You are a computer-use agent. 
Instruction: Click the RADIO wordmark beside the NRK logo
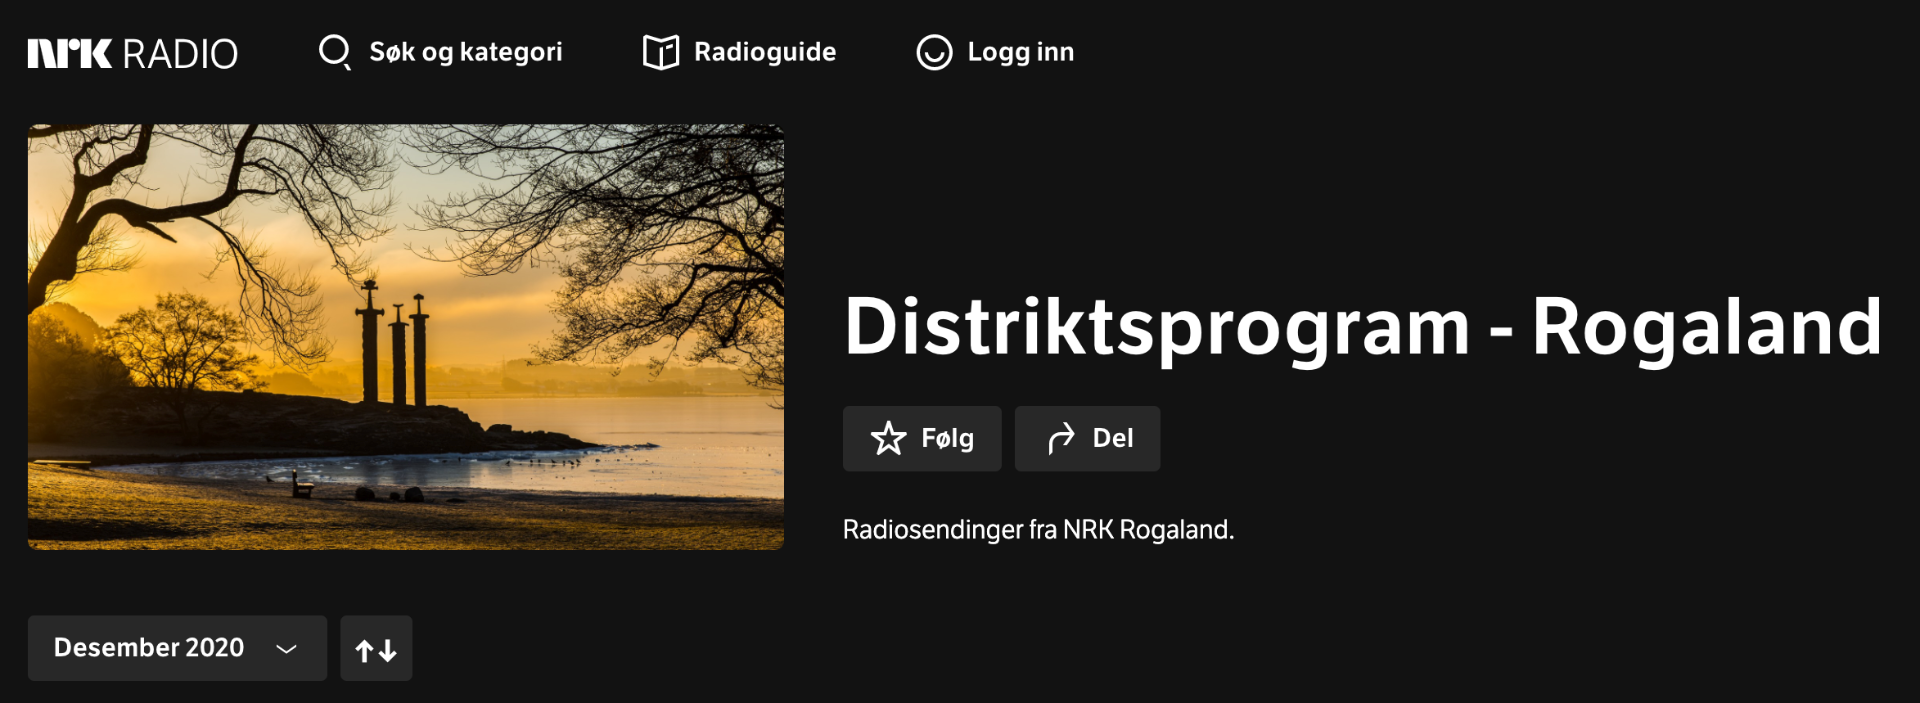pos(180,54)
